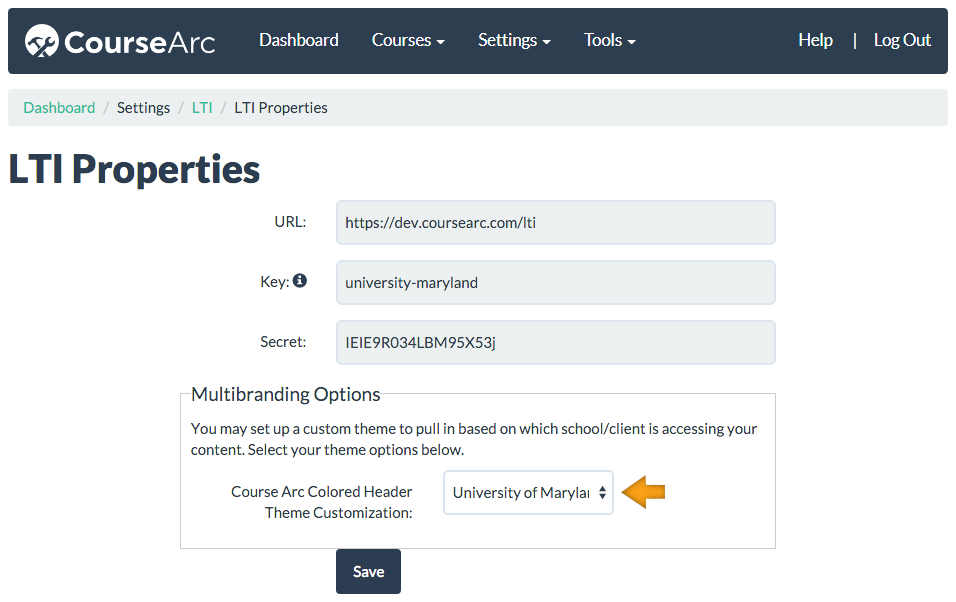Click the Course Arc Colored Header label

[321, 502]
